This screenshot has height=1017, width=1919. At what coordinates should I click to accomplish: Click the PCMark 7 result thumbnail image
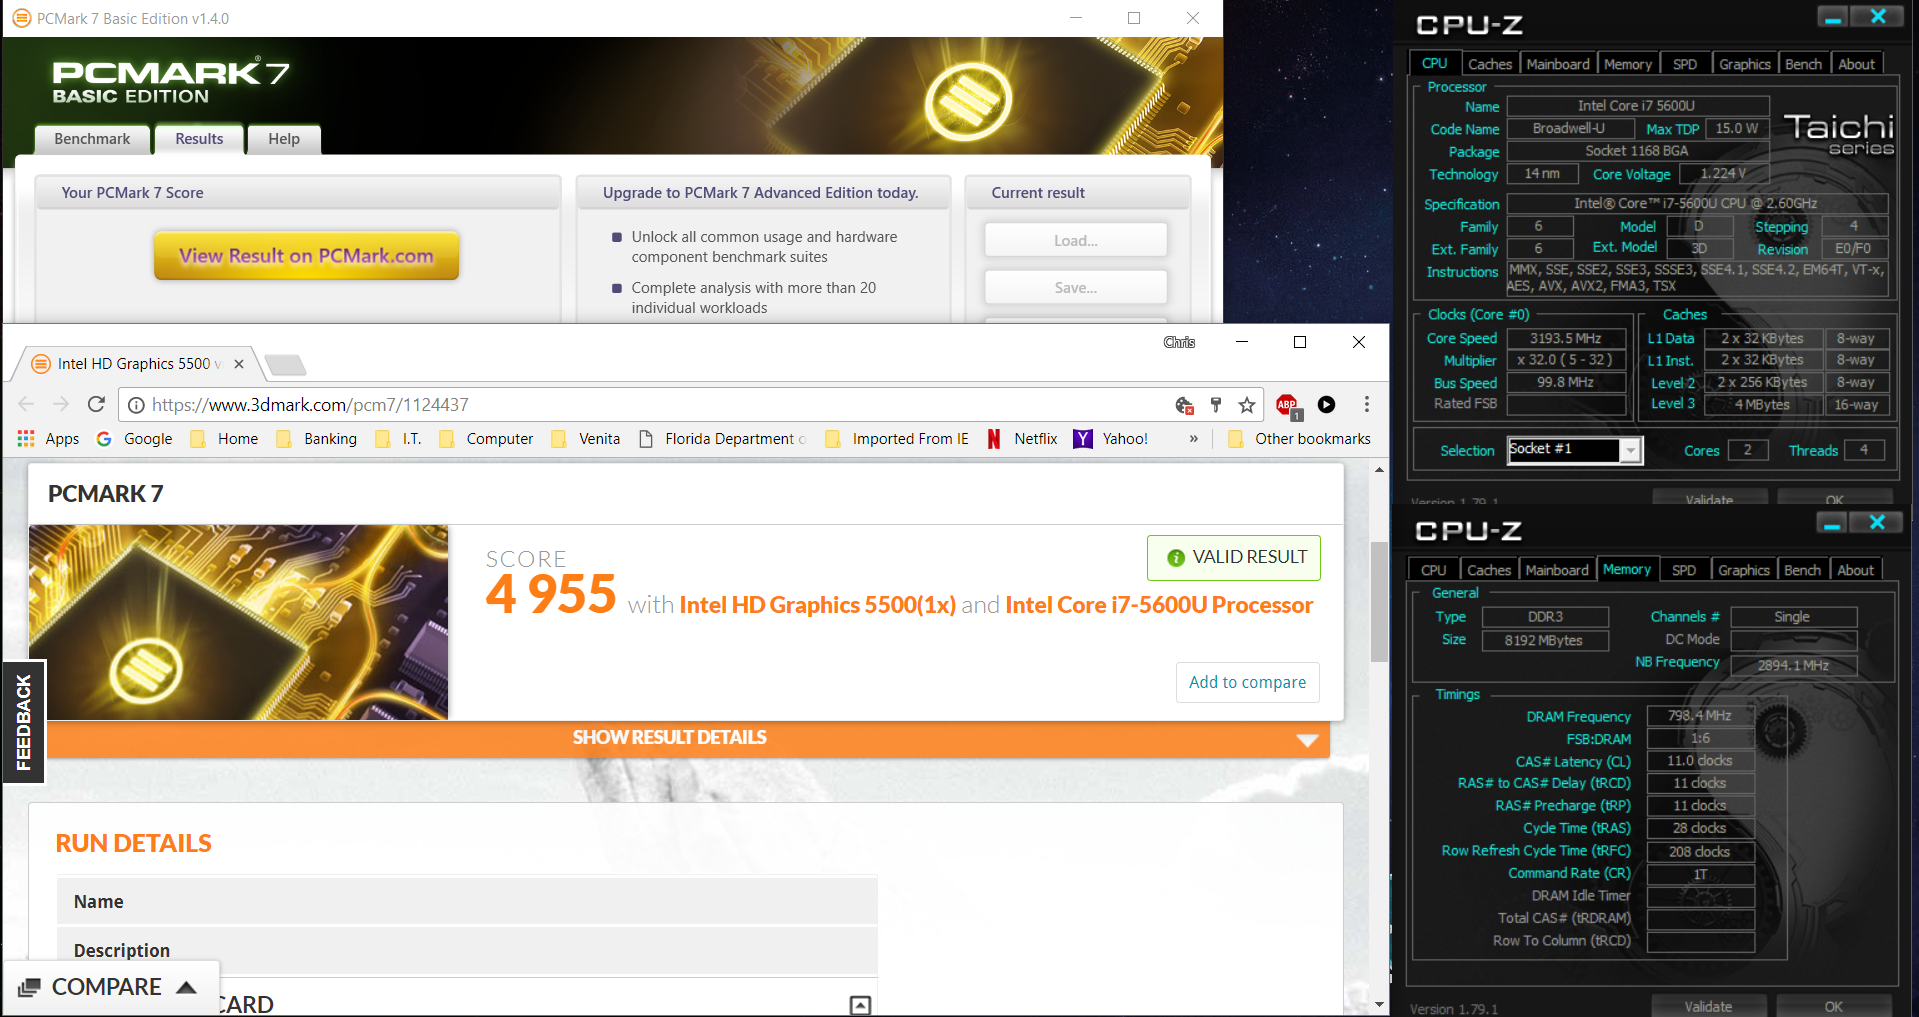pyautogui.click(x=238, y=622)
